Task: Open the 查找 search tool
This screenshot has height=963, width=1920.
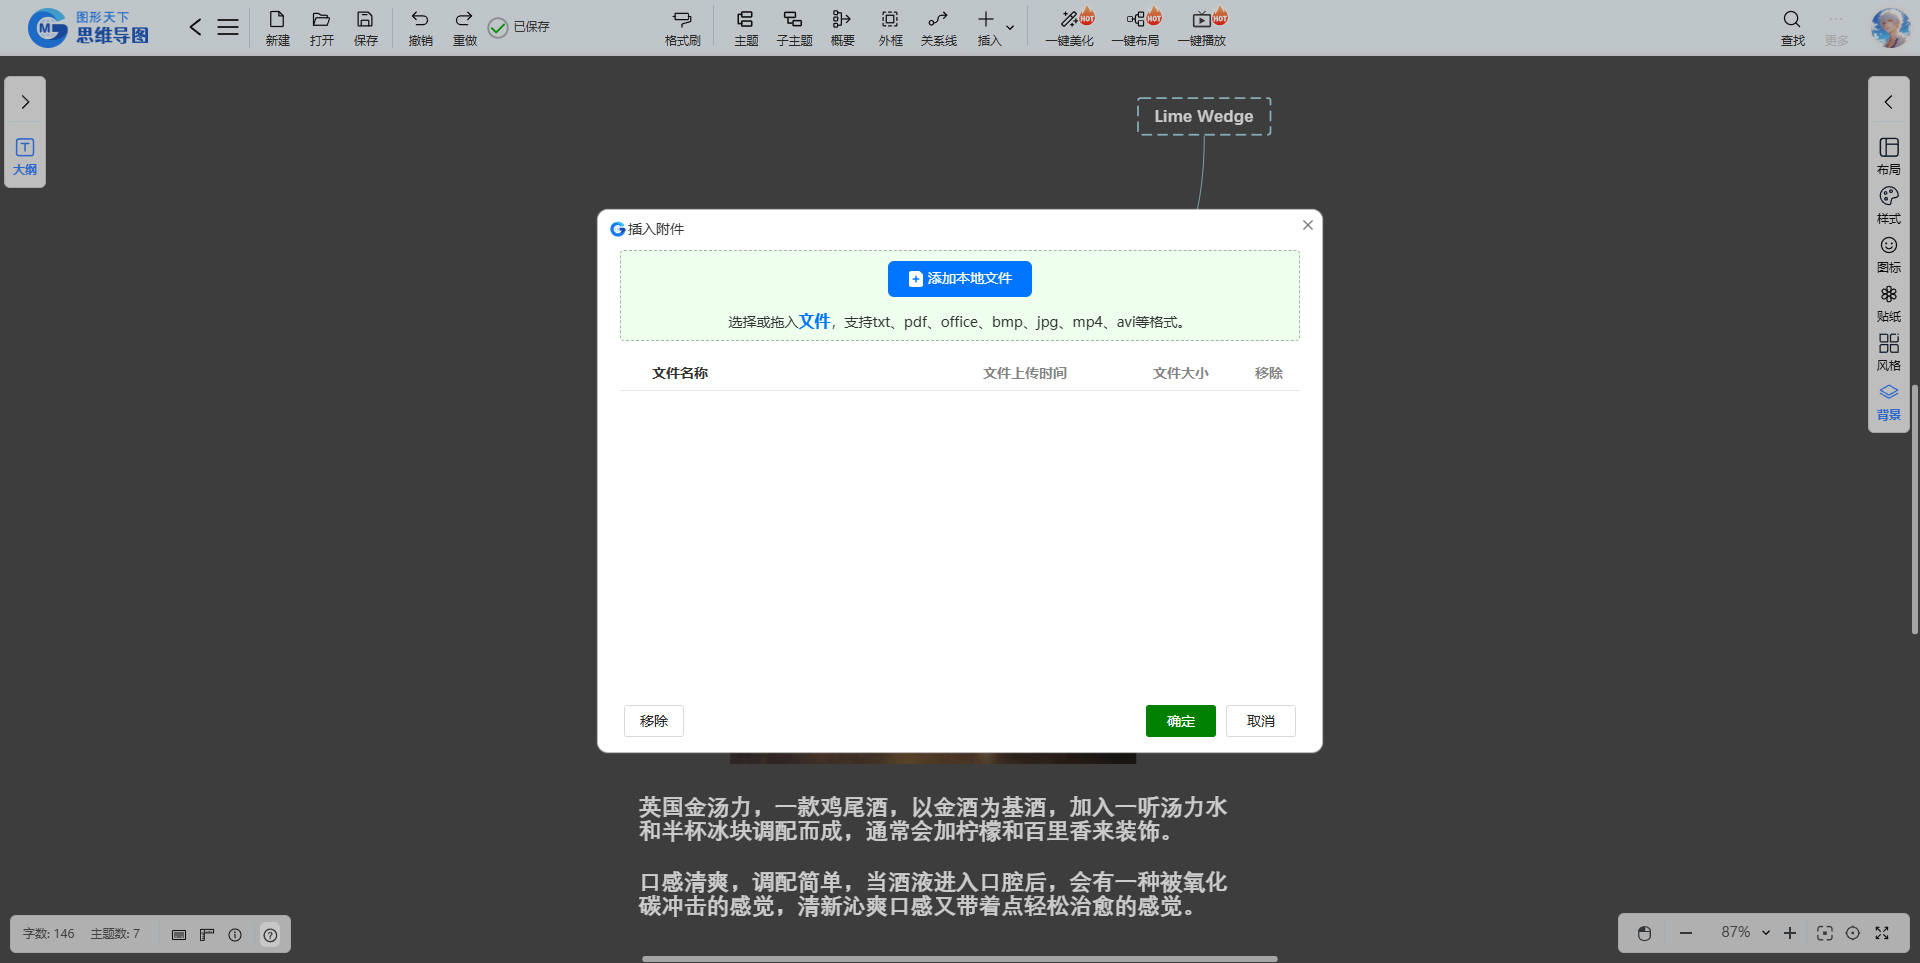Action: point(1792,27)
